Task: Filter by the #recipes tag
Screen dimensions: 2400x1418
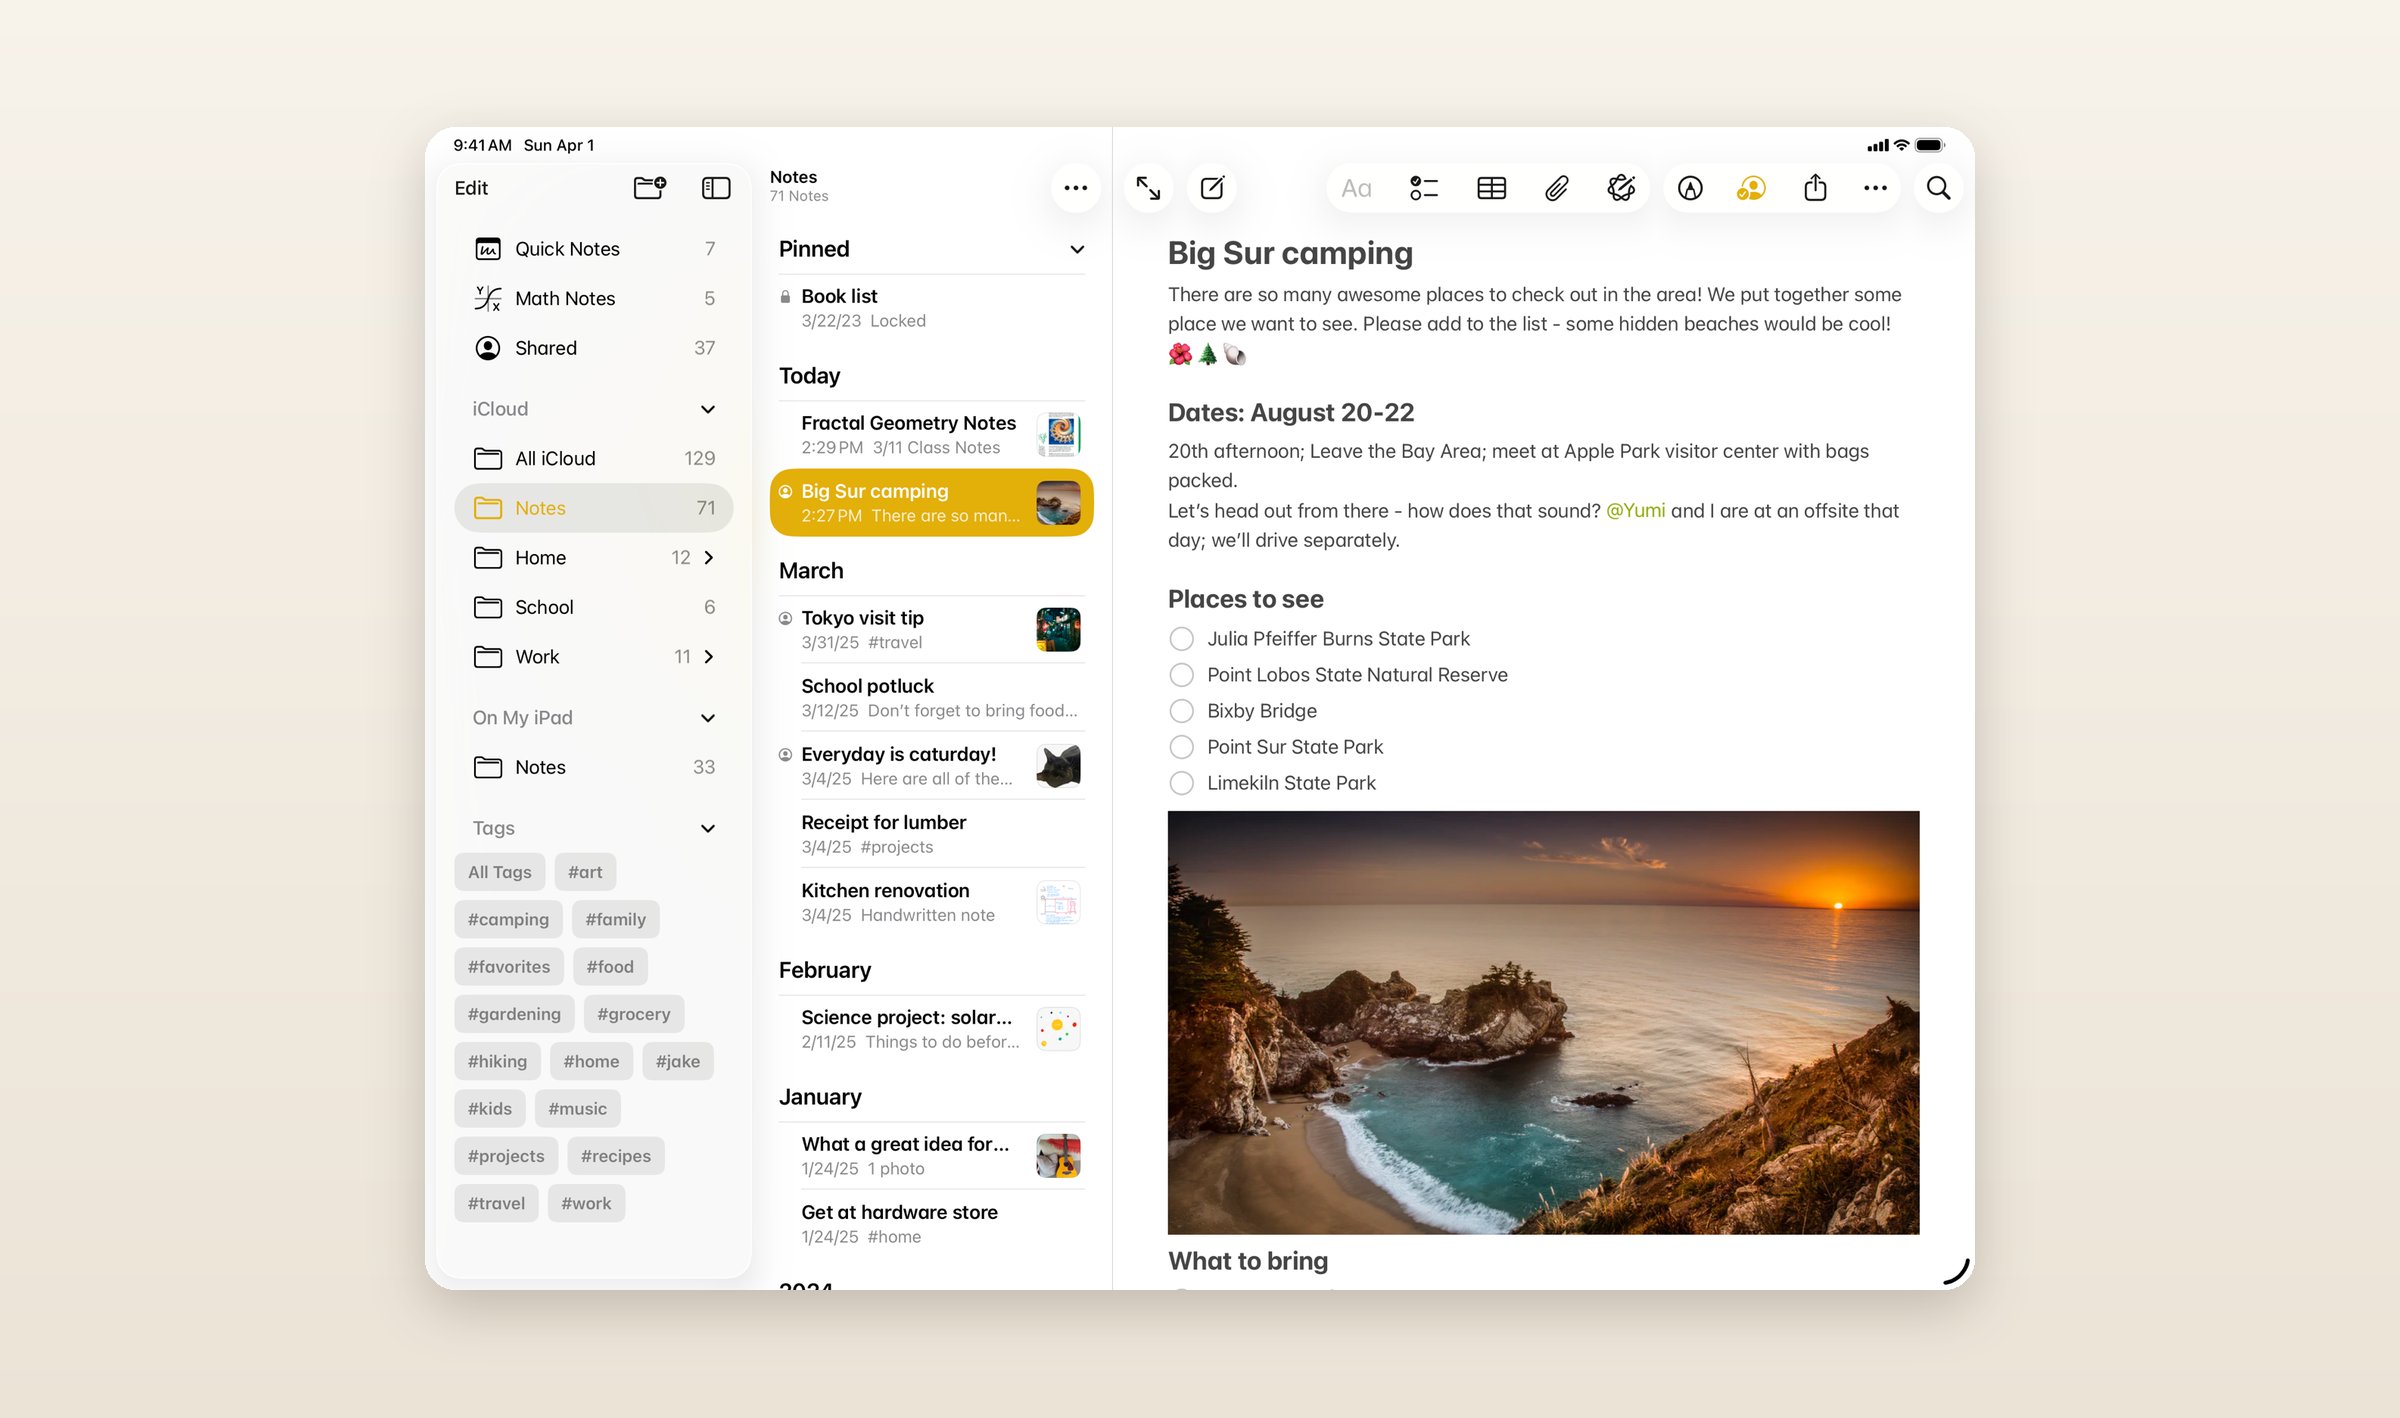Action: click(x=616, y=1156)
